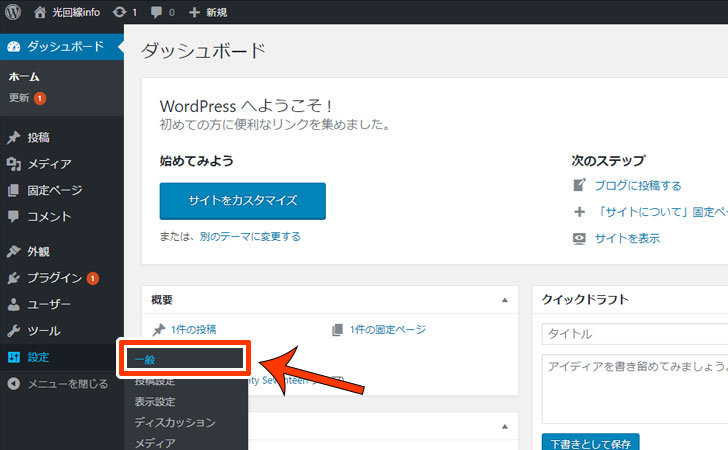Click the メディア icon in sidebar

[14, 164]
